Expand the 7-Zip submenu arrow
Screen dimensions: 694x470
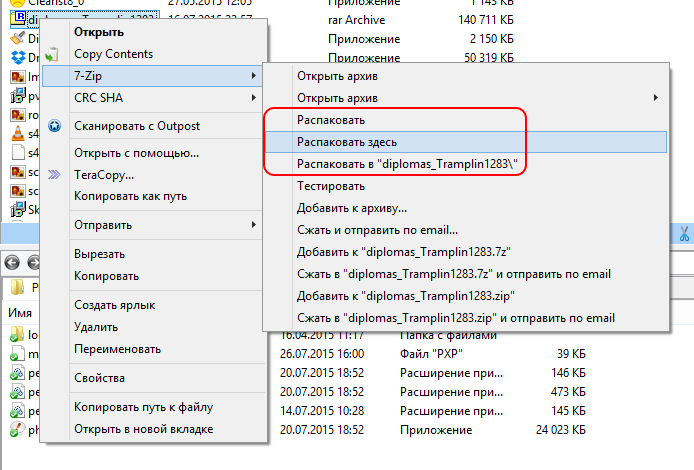pos(254,76)
